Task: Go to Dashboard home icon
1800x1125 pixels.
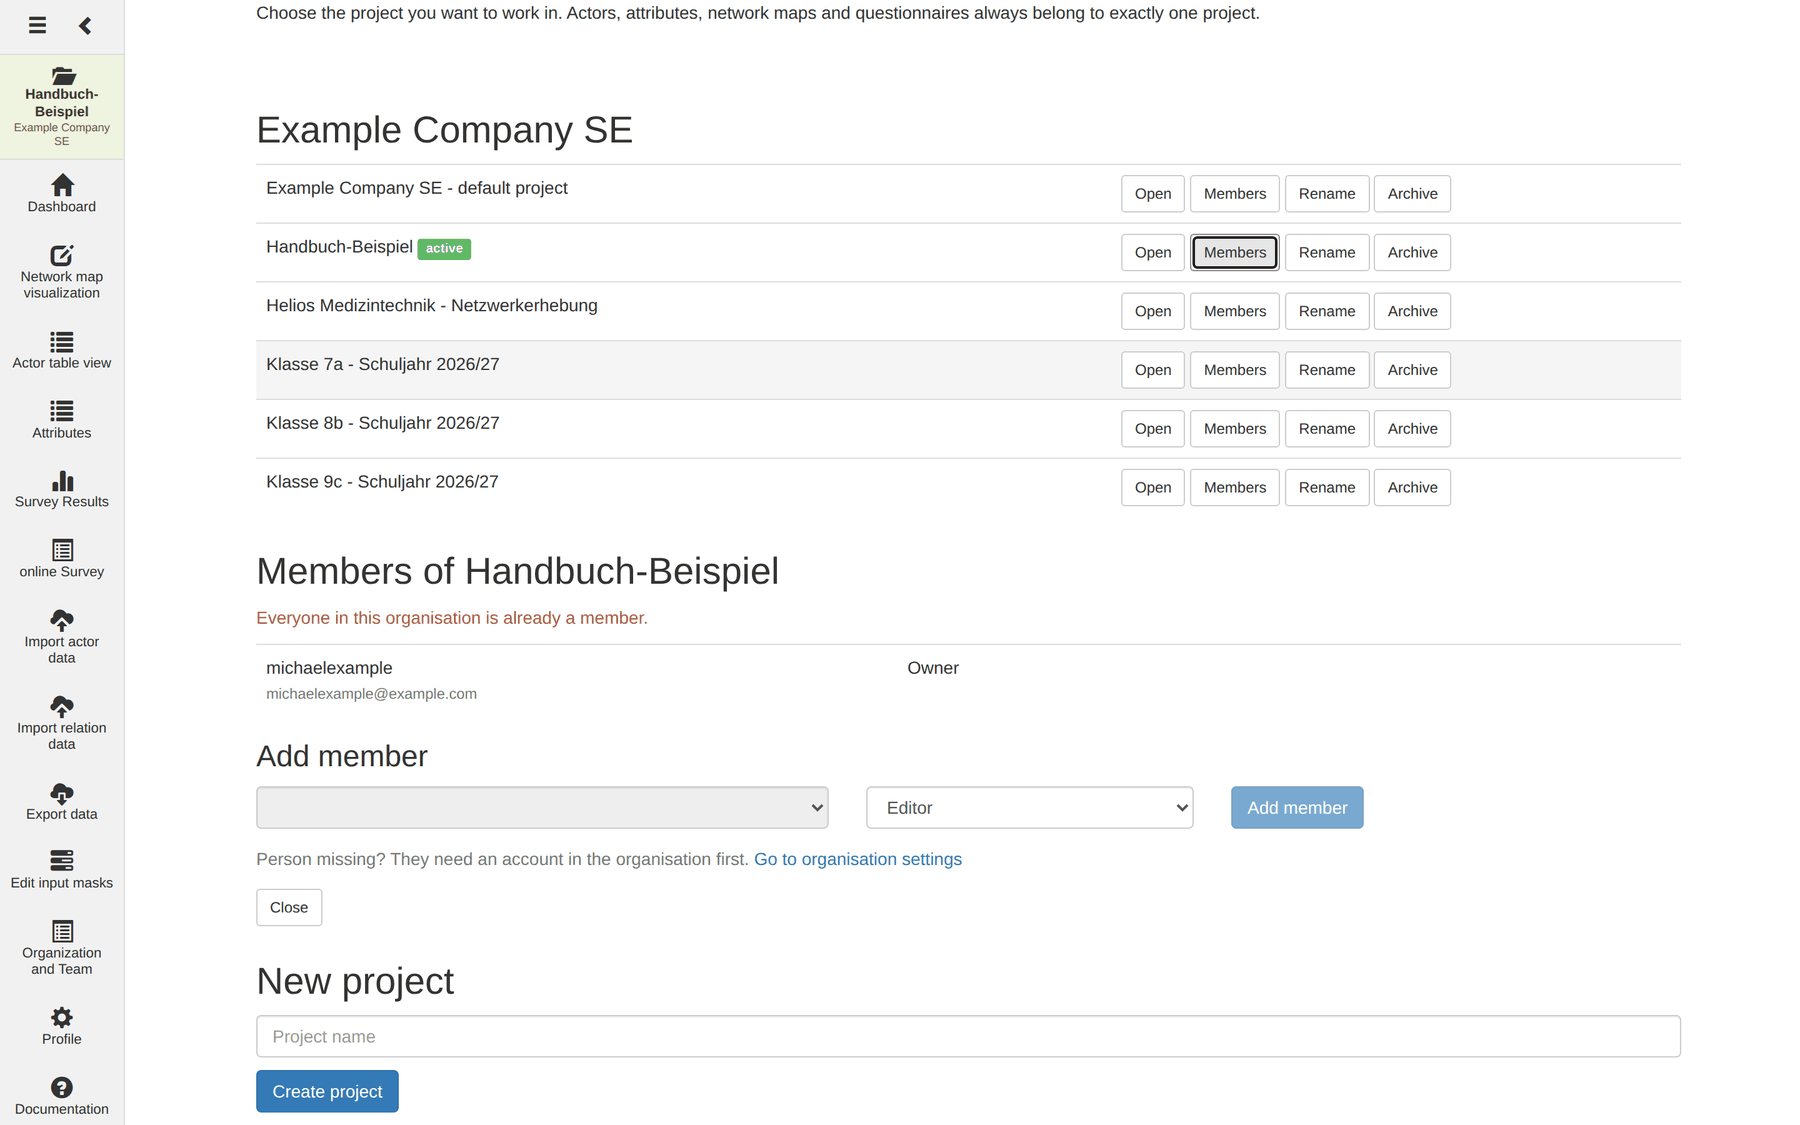Action: 62,185
